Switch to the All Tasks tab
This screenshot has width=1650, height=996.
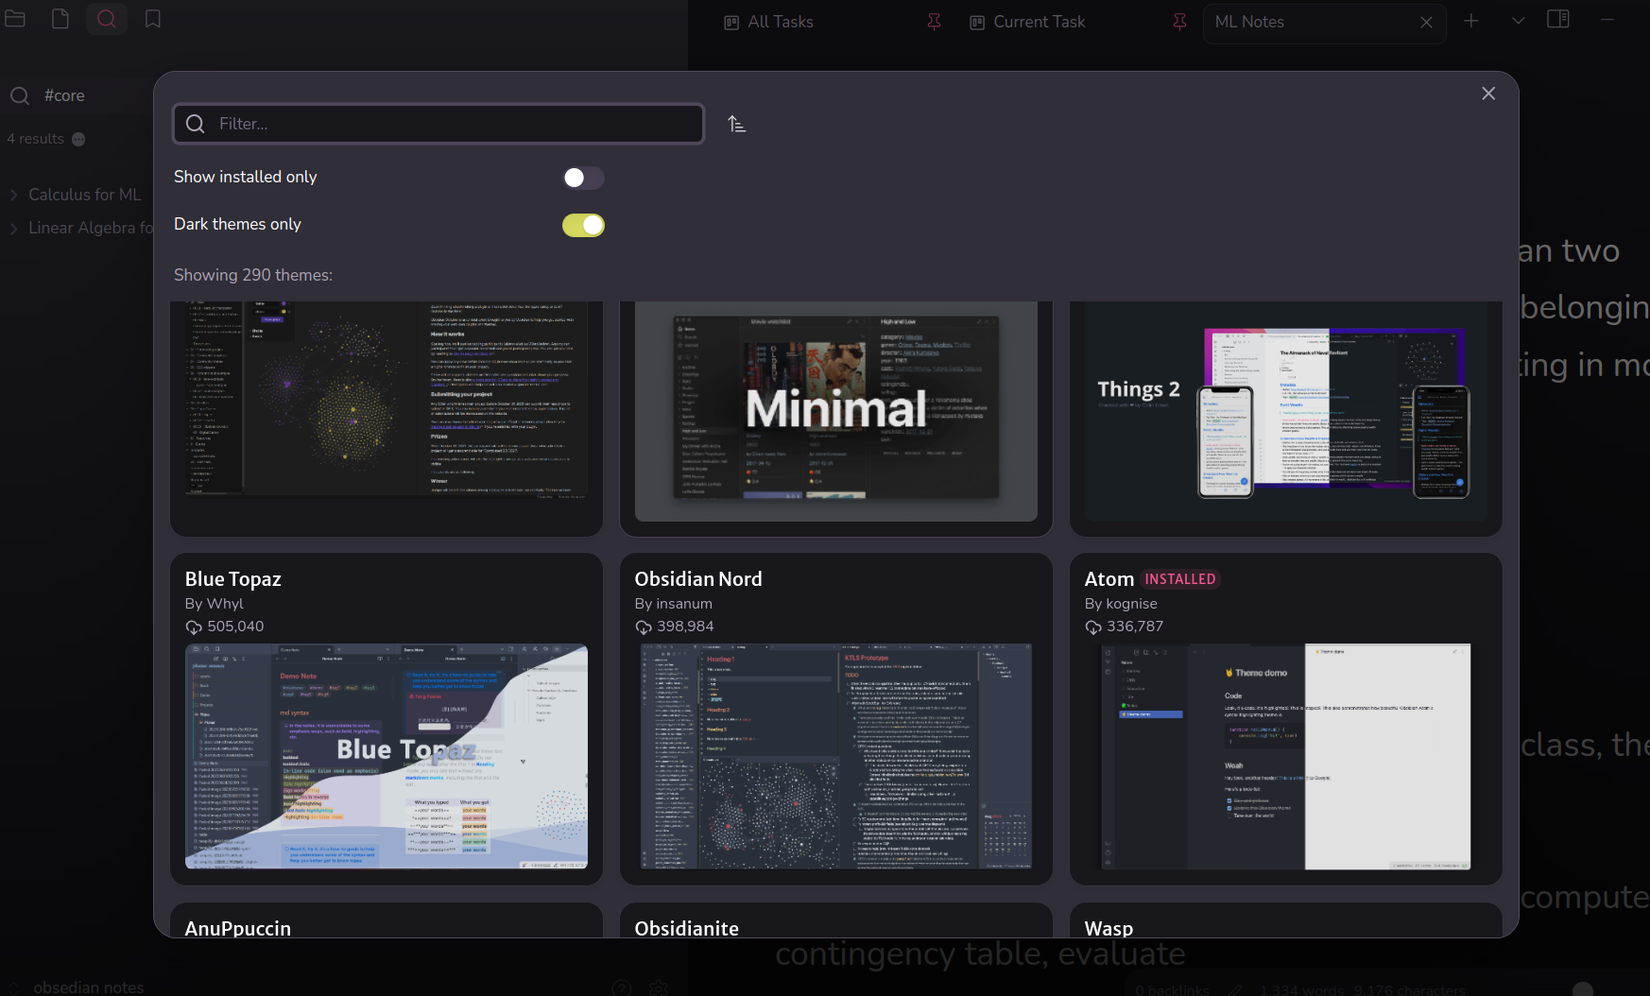pyautogui.click(x=780, y=21)
